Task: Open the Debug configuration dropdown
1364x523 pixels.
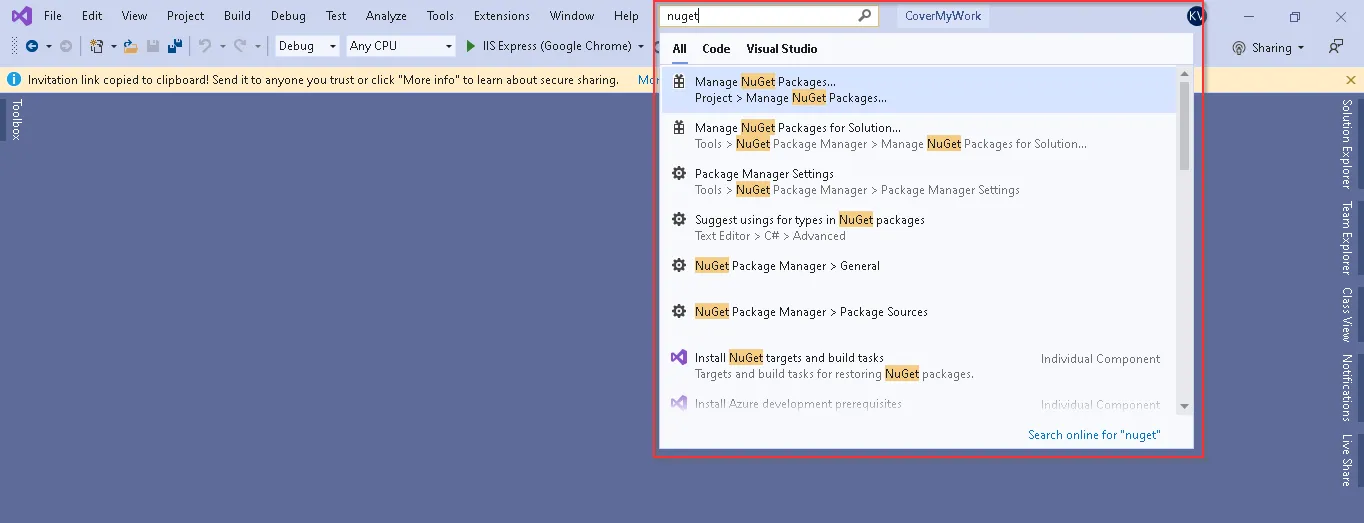Action: click(308, 46)
